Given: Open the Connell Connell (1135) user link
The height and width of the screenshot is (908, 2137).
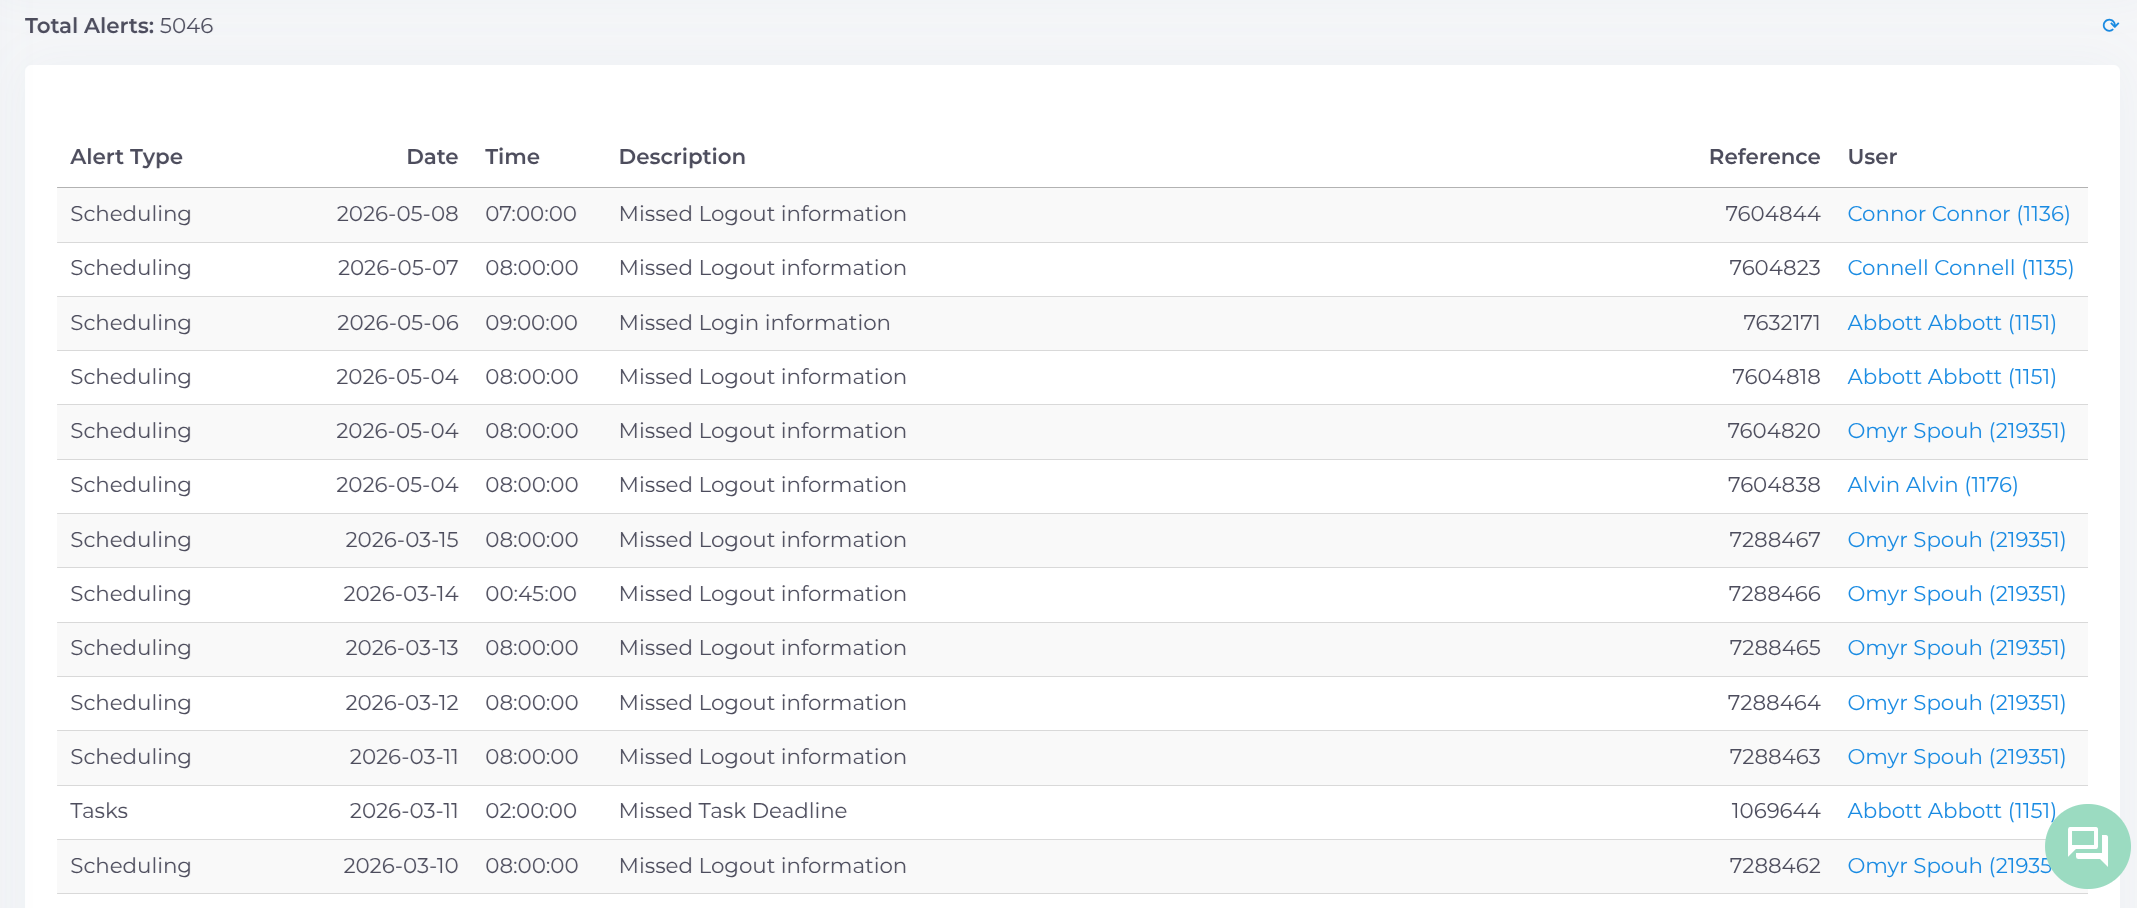Looking at the screenshot, I should click(x=1960, y=268).
